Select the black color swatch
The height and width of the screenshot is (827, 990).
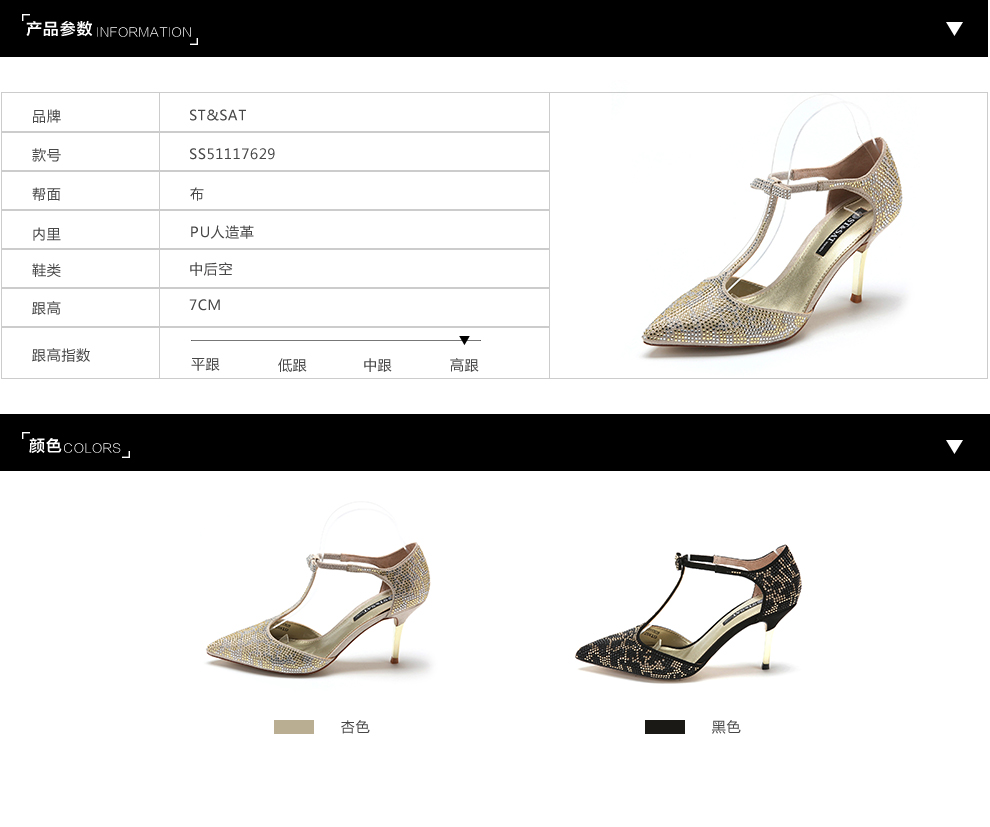pos(665,727)
